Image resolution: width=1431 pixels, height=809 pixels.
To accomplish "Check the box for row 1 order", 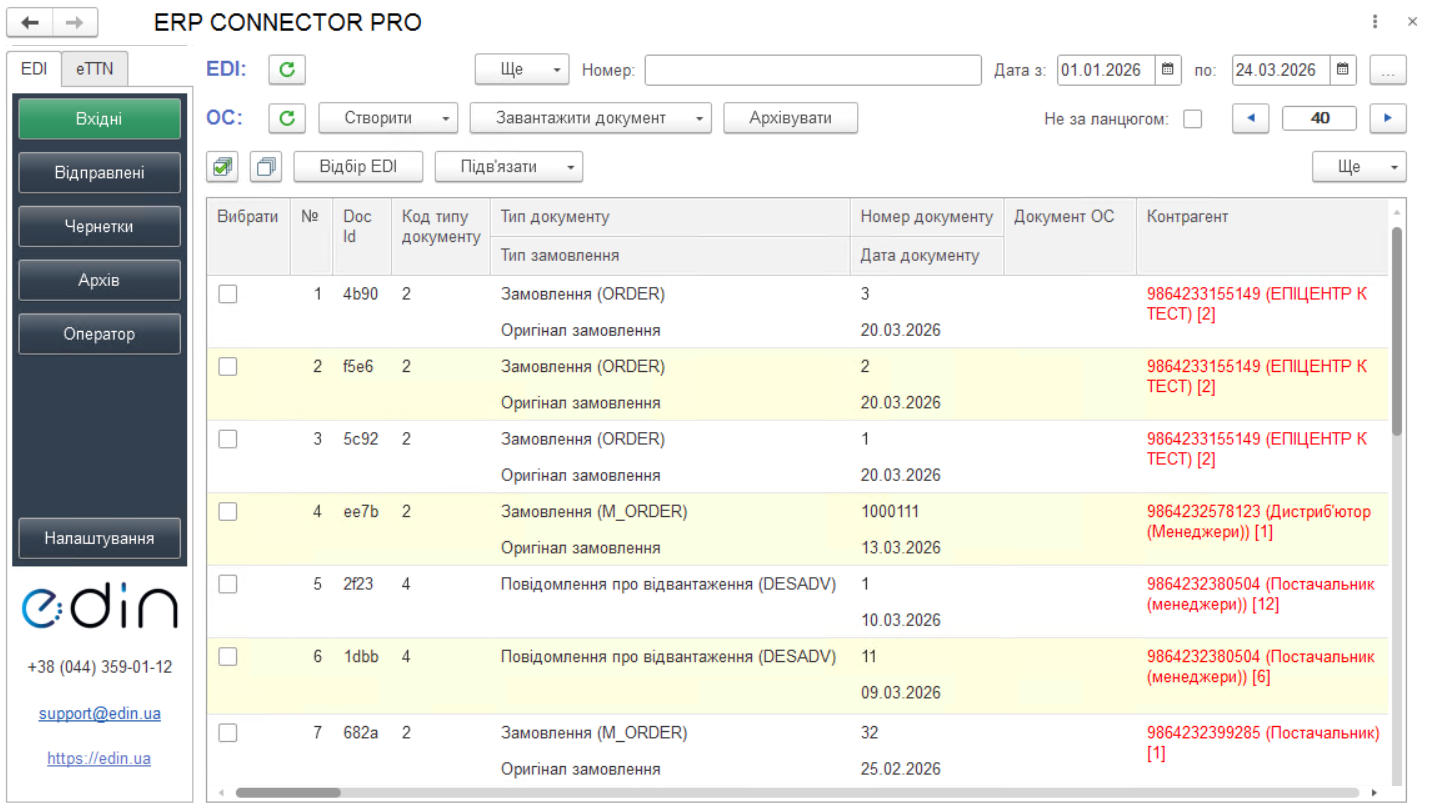I will (x=228, y=294).
